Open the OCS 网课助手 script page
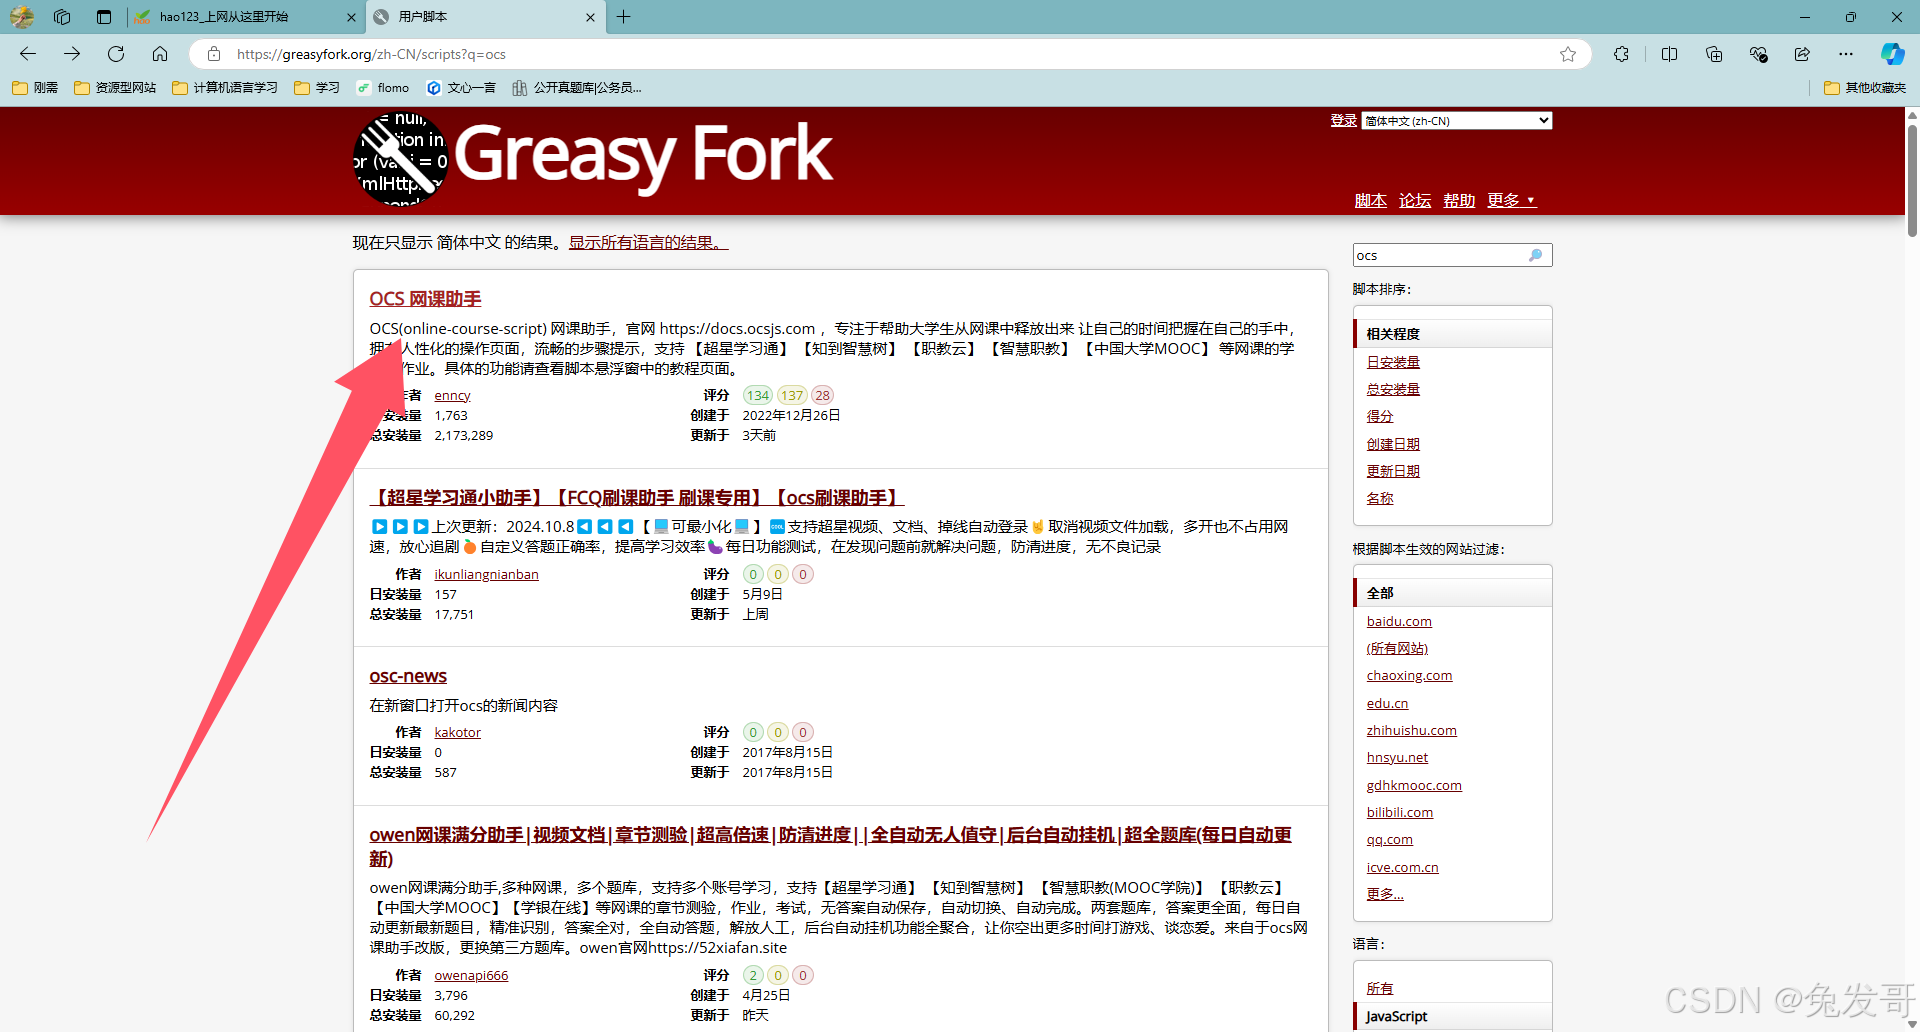 point(425,299)
